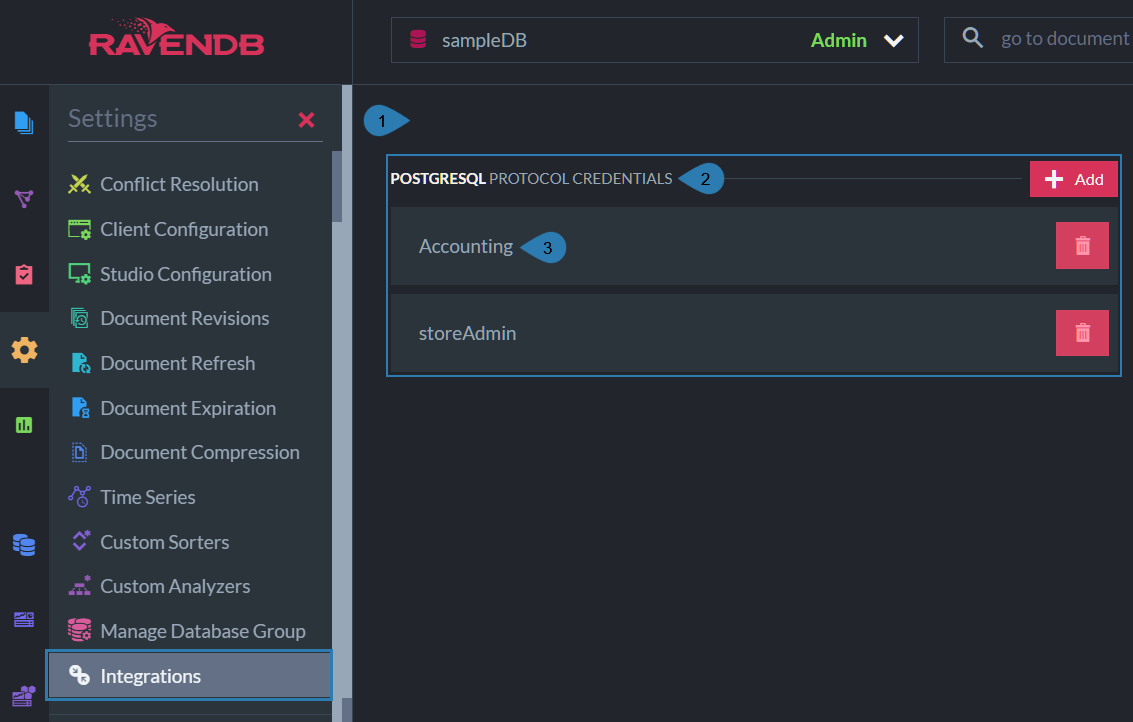Select the Integrations menu item
The height and width of the screenshot is (722, 1133).
(x=189, y=676)
